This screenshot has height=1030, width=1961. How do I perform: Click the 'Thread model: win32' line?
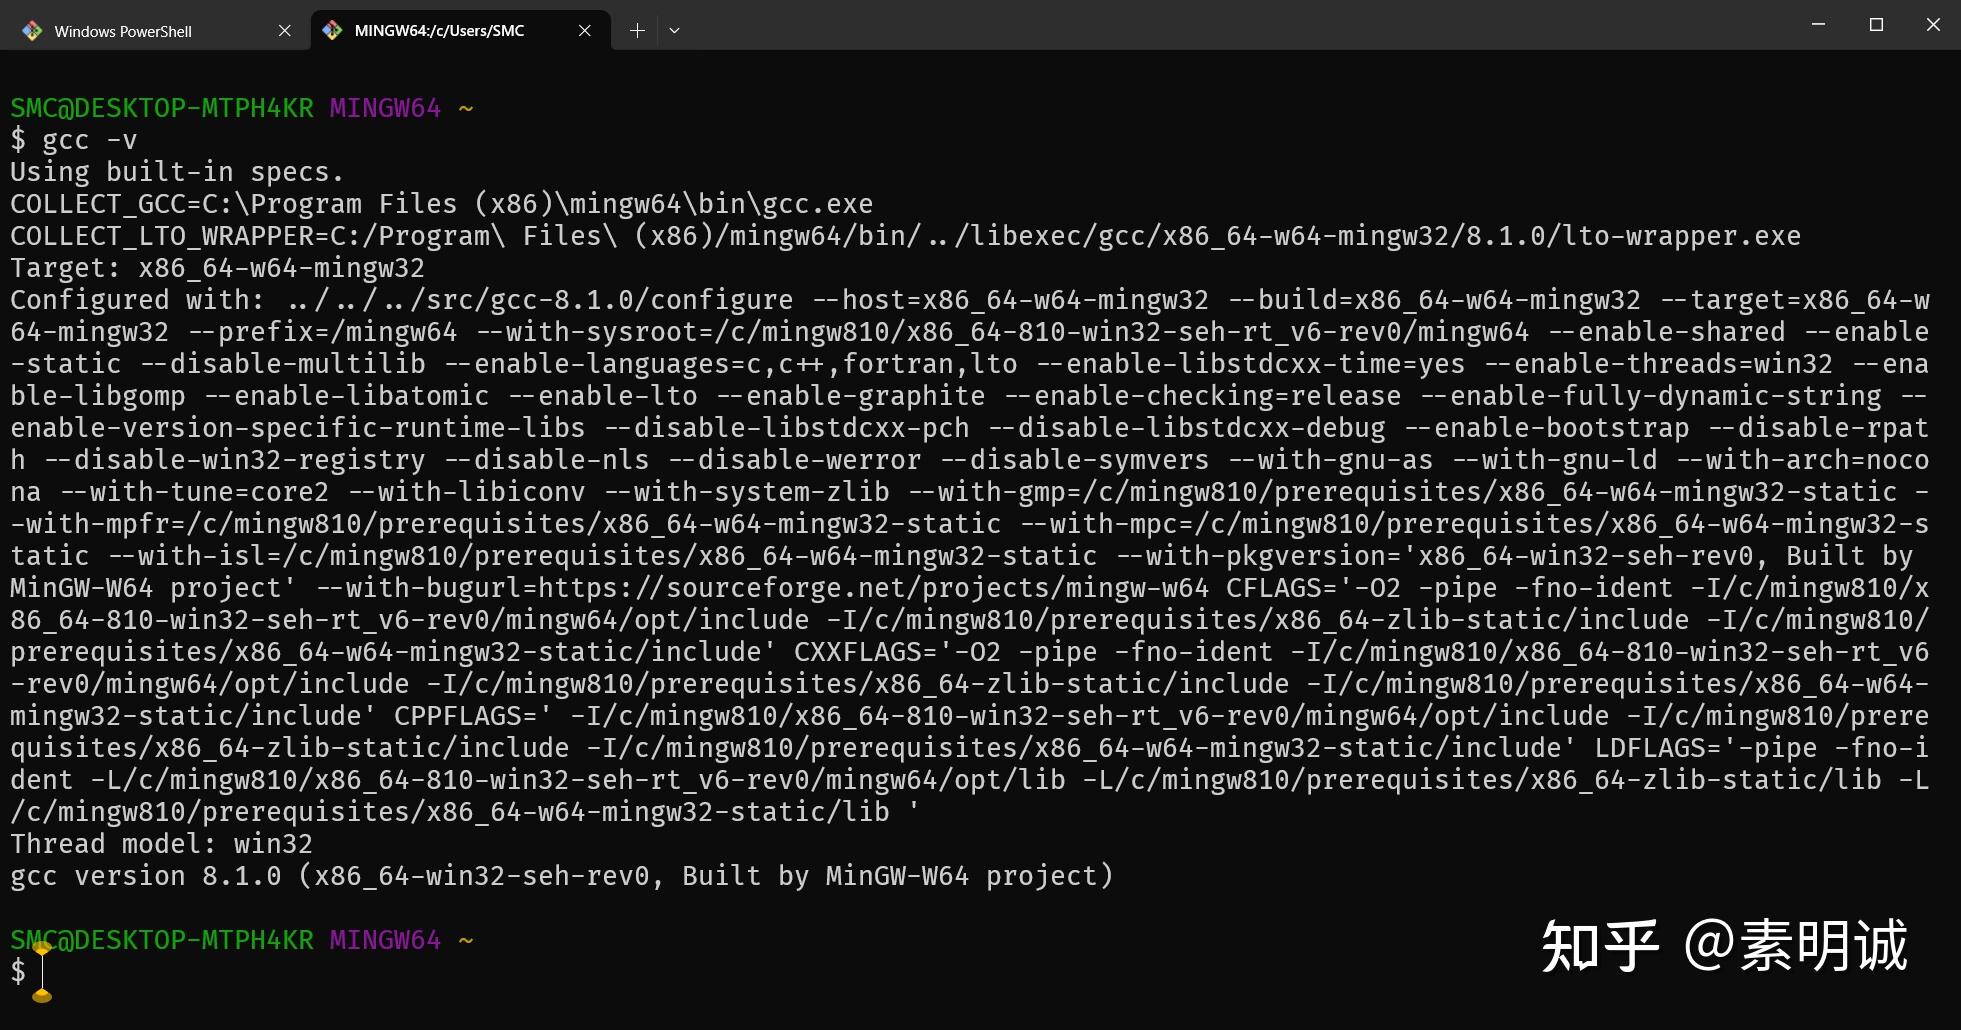161,844
